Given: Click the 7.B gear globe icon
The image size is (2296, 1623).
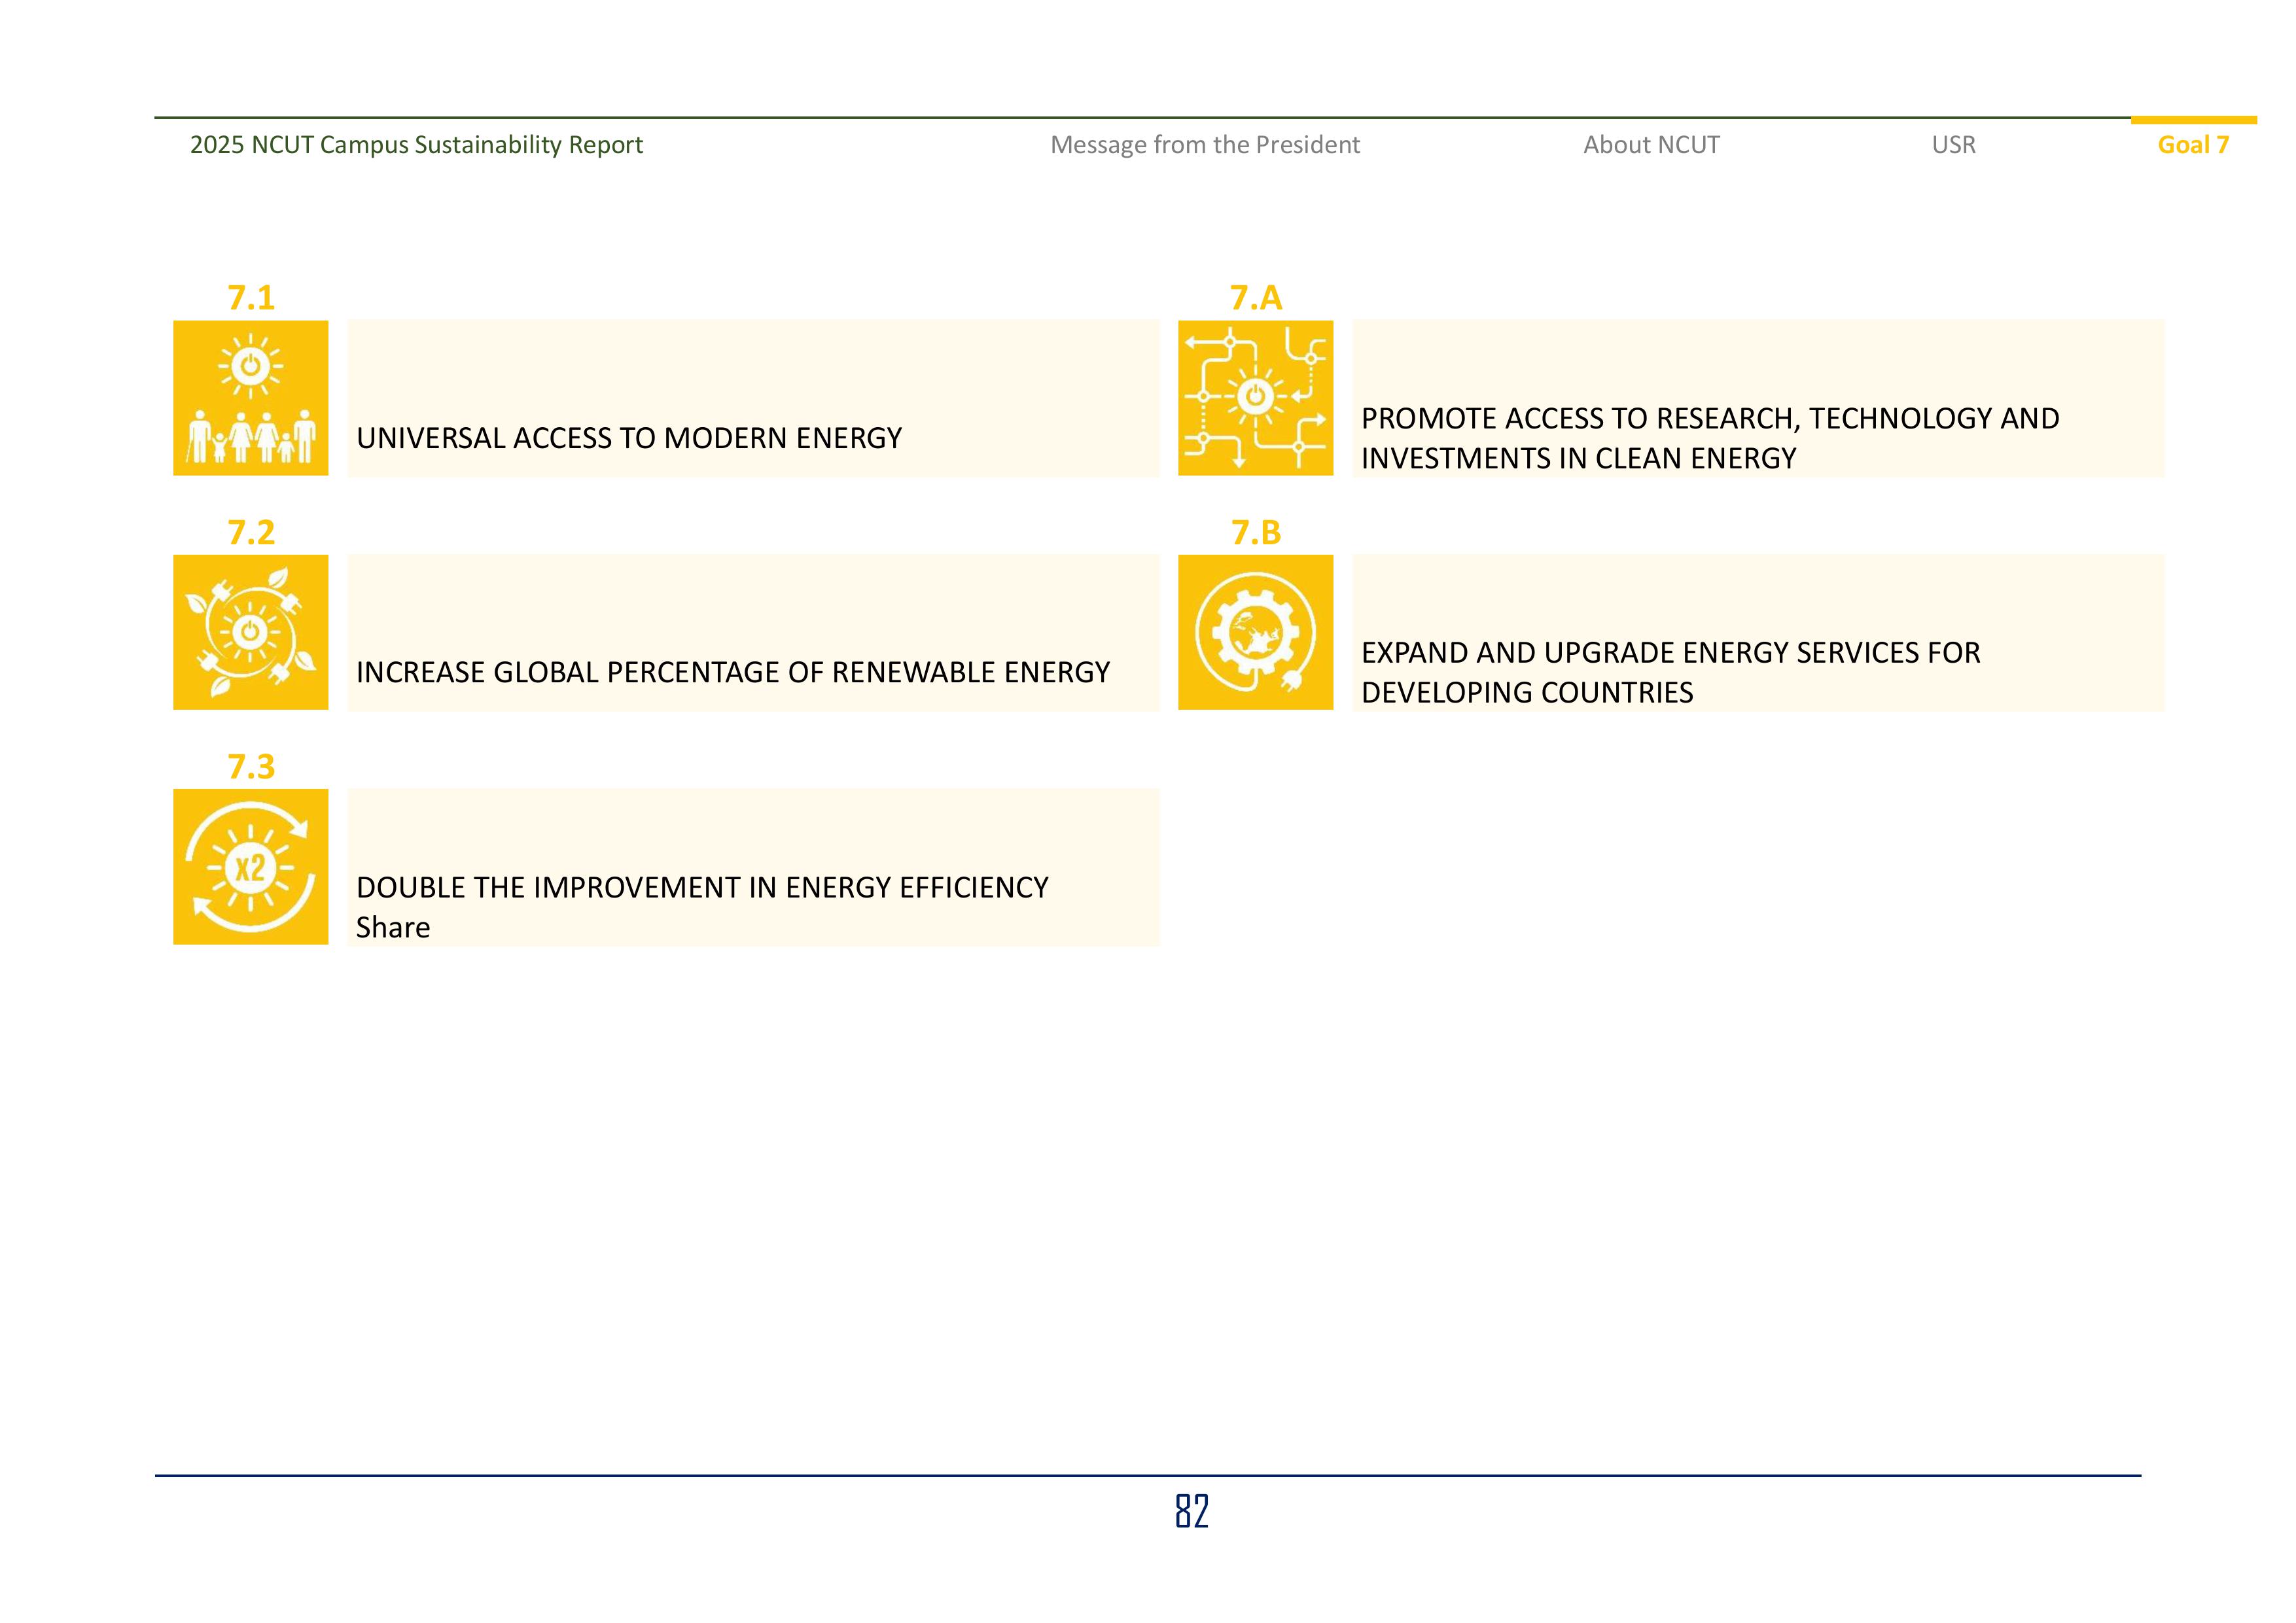Looking at the screenshot, I should point(1255,632).
